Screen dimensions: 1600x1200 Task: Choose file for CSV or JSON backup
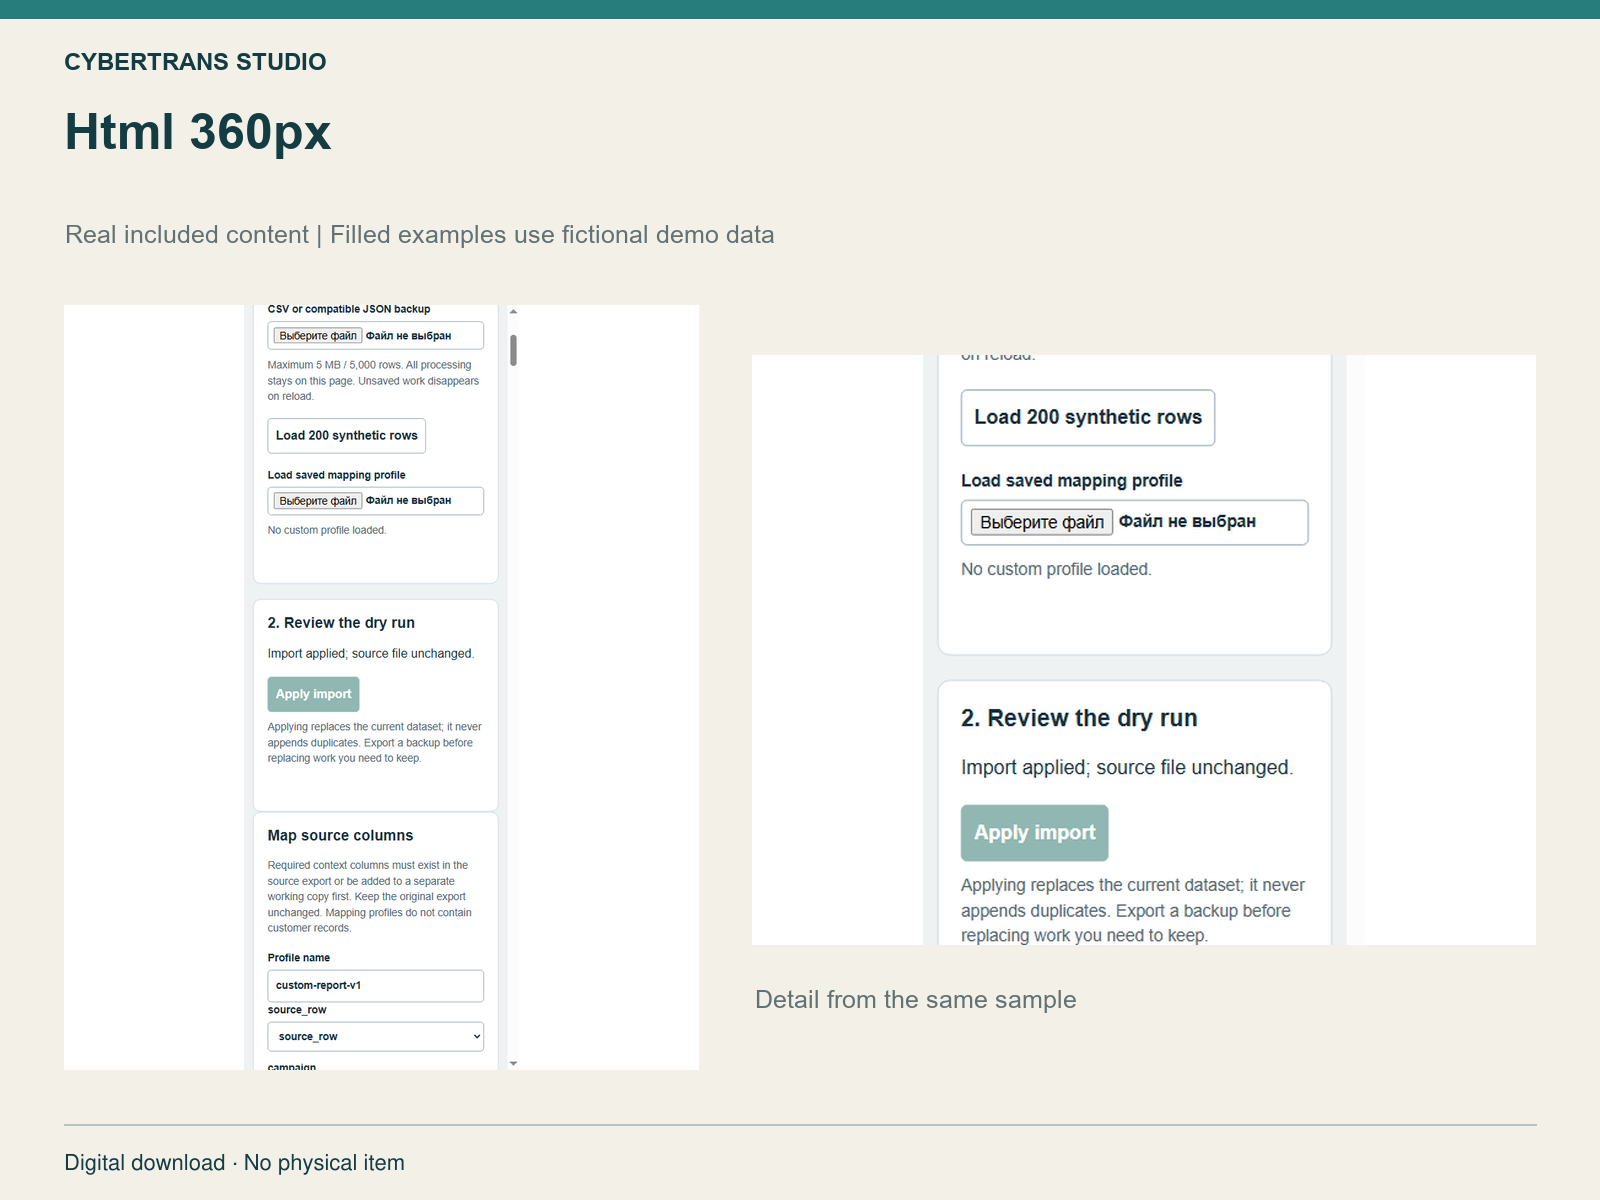[318, 336]
